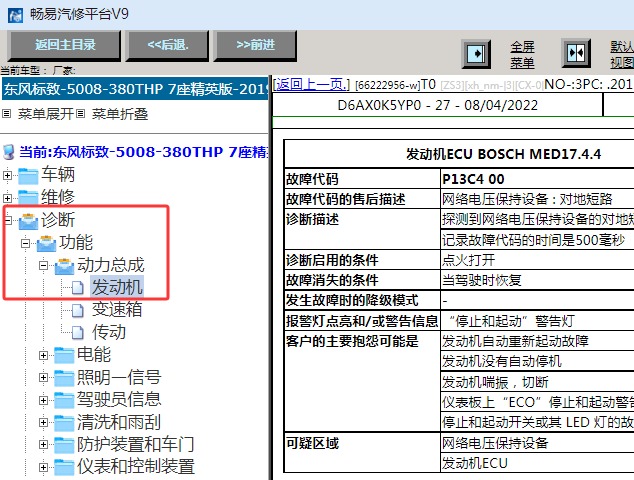Viewport: 634px width, 480px height.
Task: Expand the 车辆 tree node
Action: (x=7, y=176)
